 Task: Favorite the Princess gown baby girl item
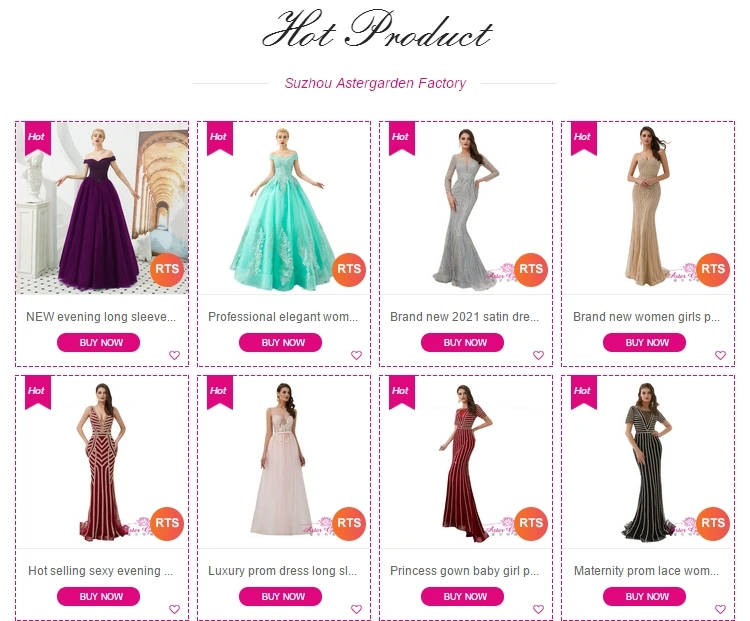pos(539,609)
